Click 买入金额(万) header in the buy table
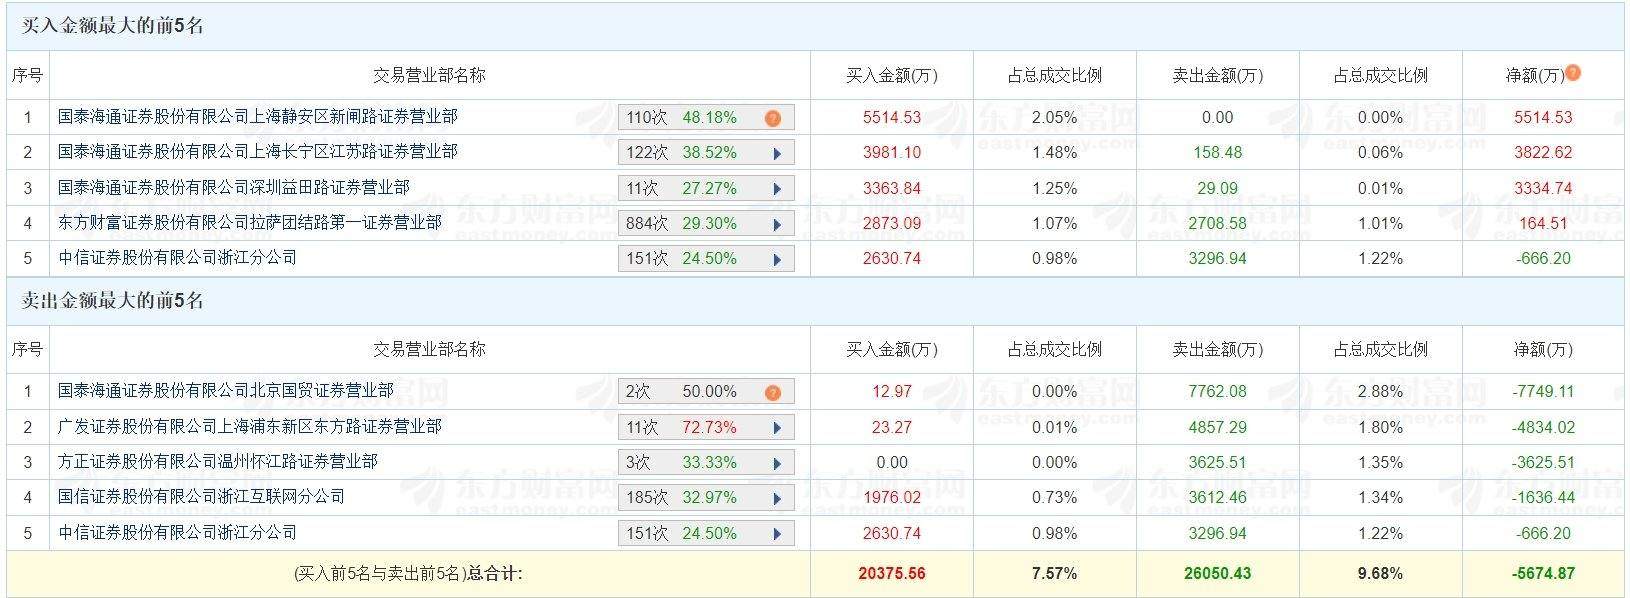The height and width of the screenshot is (598, 1630). (x=891, y=75)
